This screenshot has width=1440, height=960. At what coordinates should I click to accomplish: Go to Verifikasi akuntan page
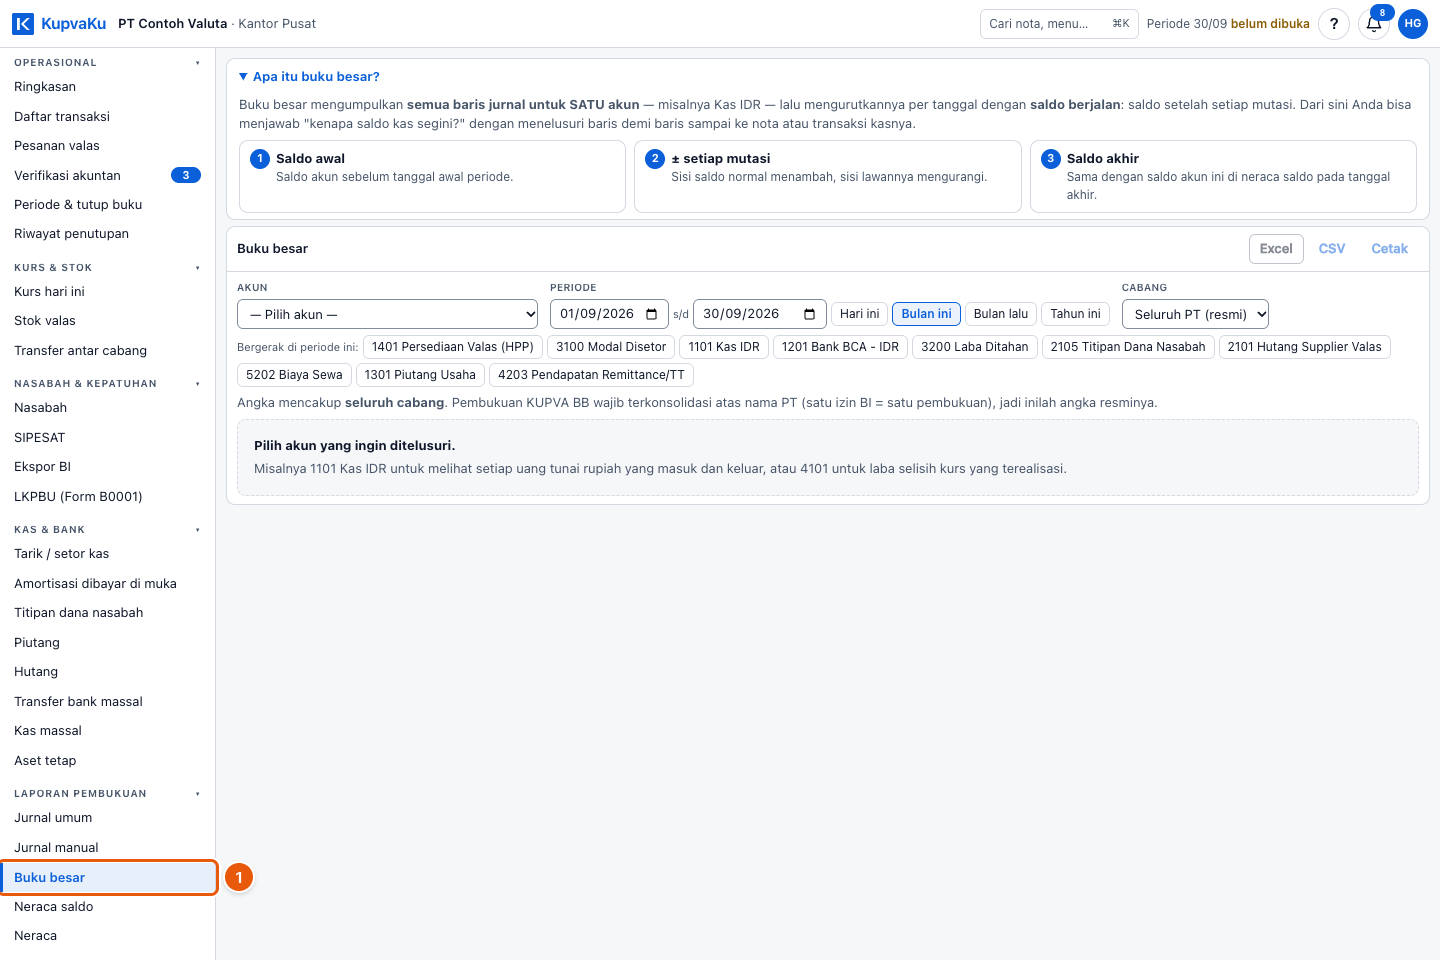[x=107, y=176]
